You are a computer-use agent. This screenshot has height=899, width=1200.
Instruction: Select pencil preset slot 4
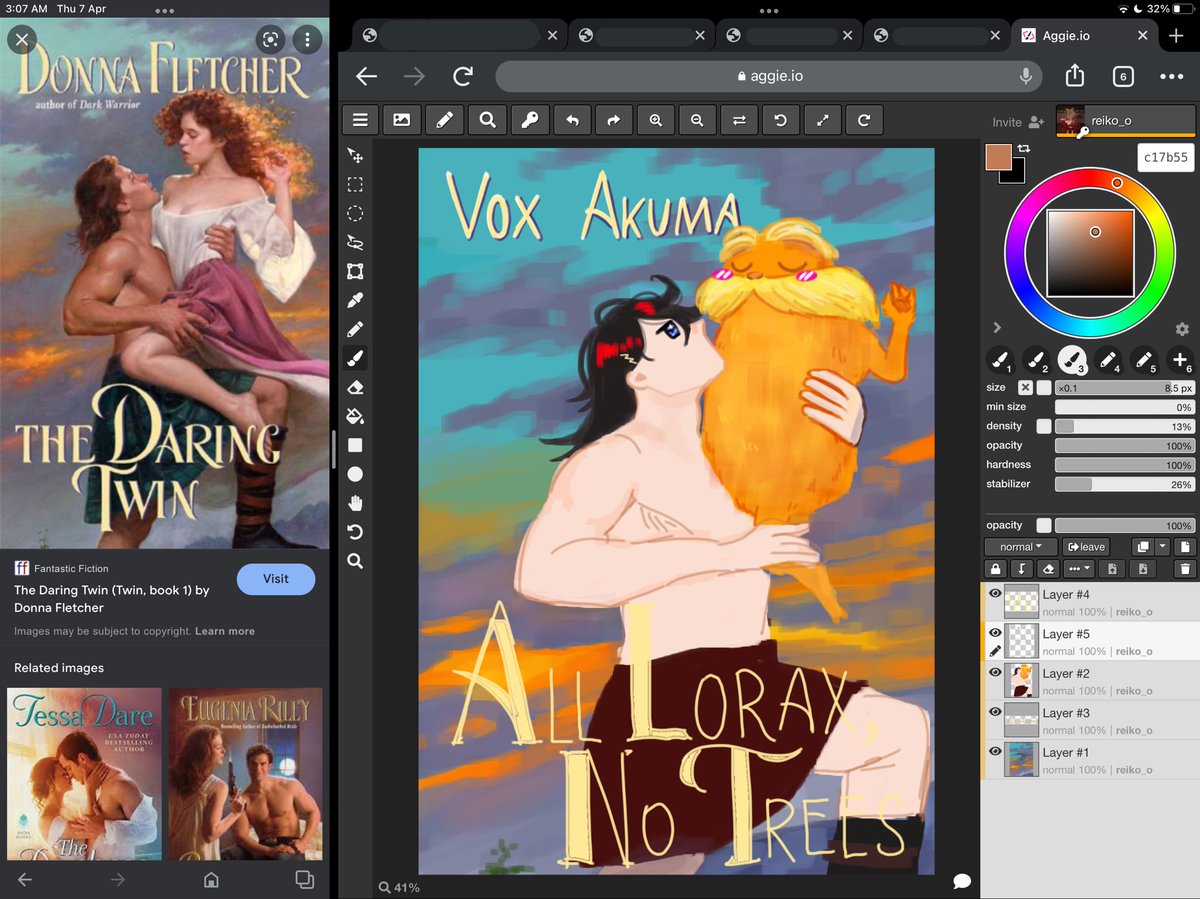[1108, 360]
